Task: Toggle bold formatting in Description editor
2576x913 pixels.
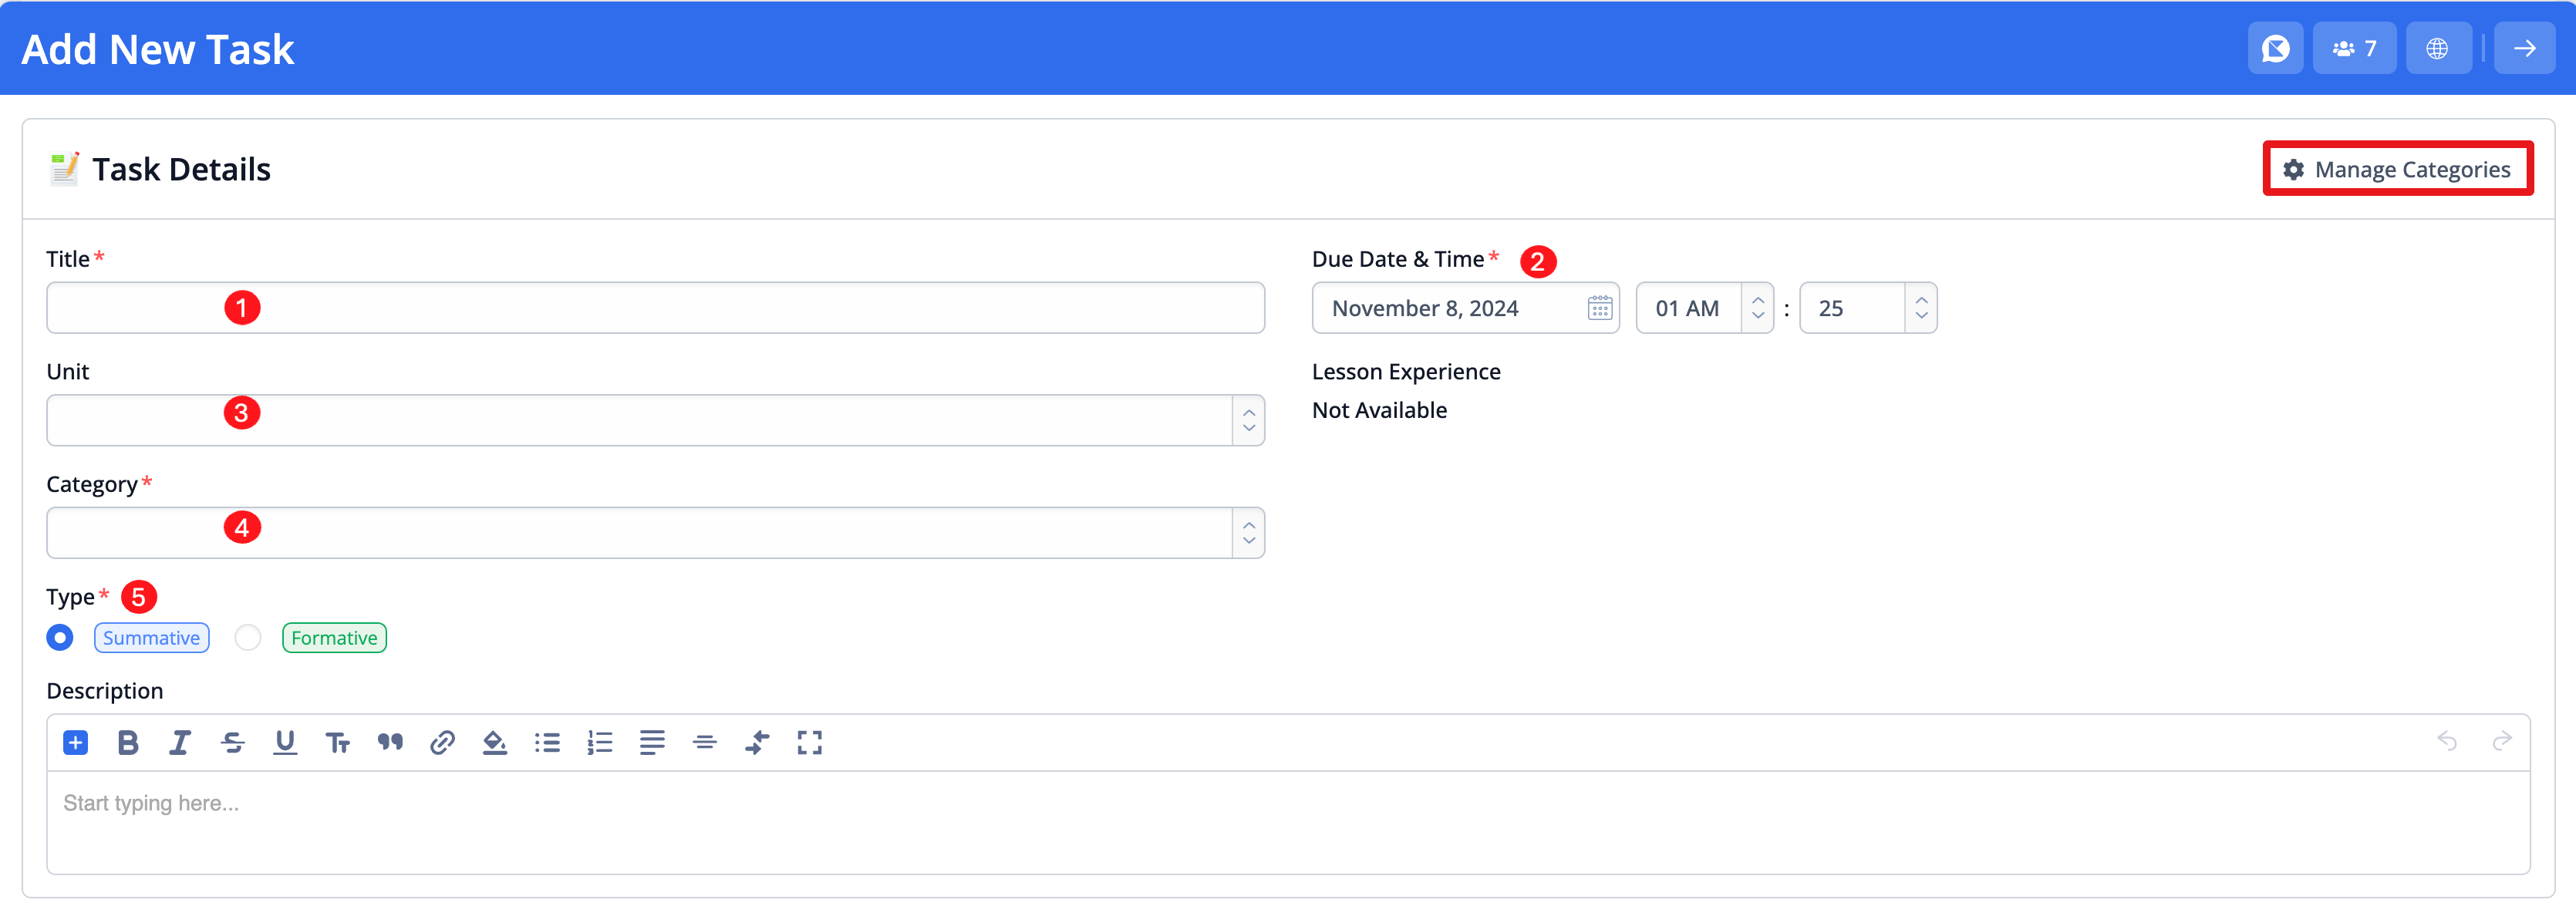Action: click(128, 742)
